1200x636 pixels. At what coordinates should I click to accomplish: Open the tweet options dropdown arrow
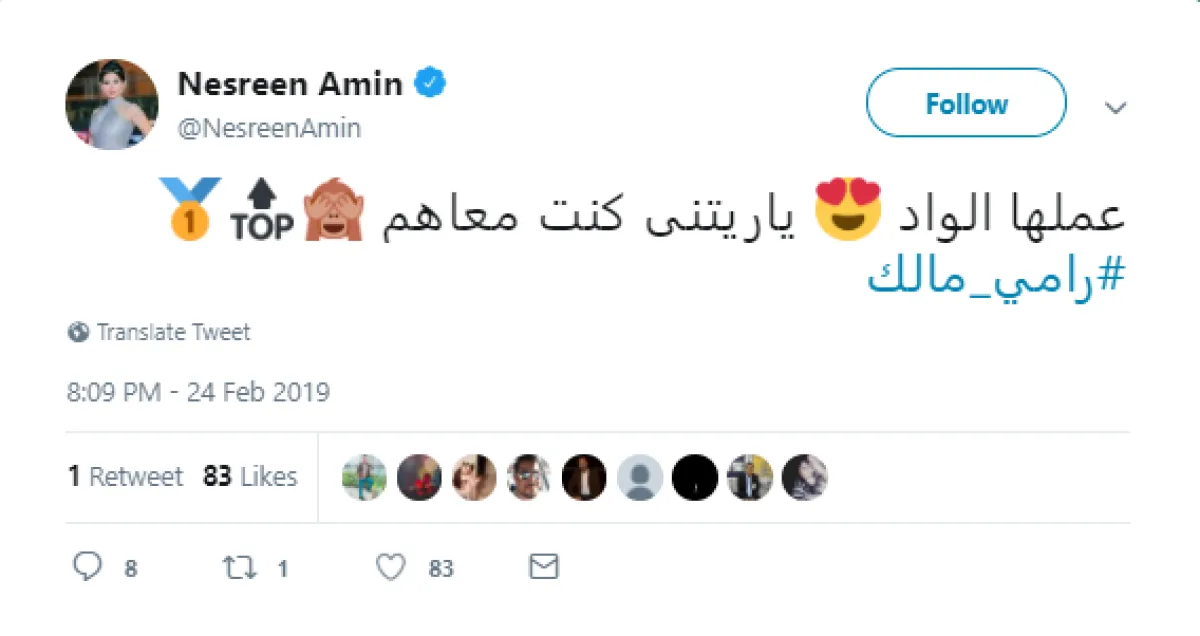click(x=1116, y=107)
